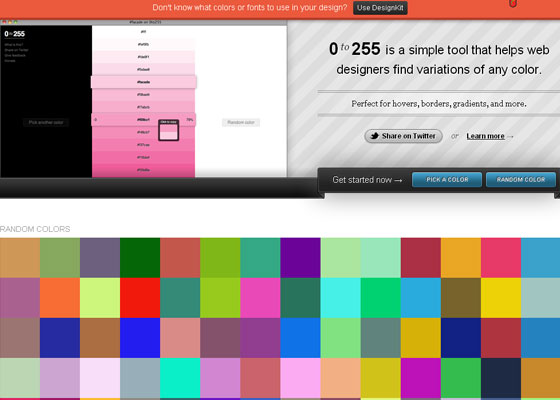Open the small logo icon in orange banner
560x400 pixels.
pos(513,4)
